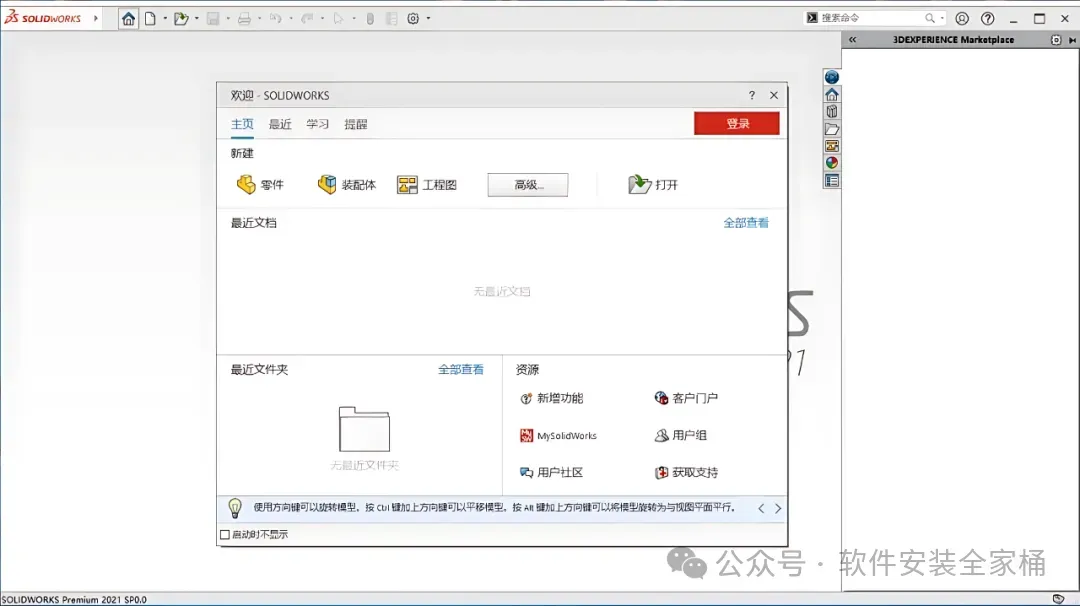
Task: Close the welcome SOLIDWORKS dialog
Action: tap(774, 95)
